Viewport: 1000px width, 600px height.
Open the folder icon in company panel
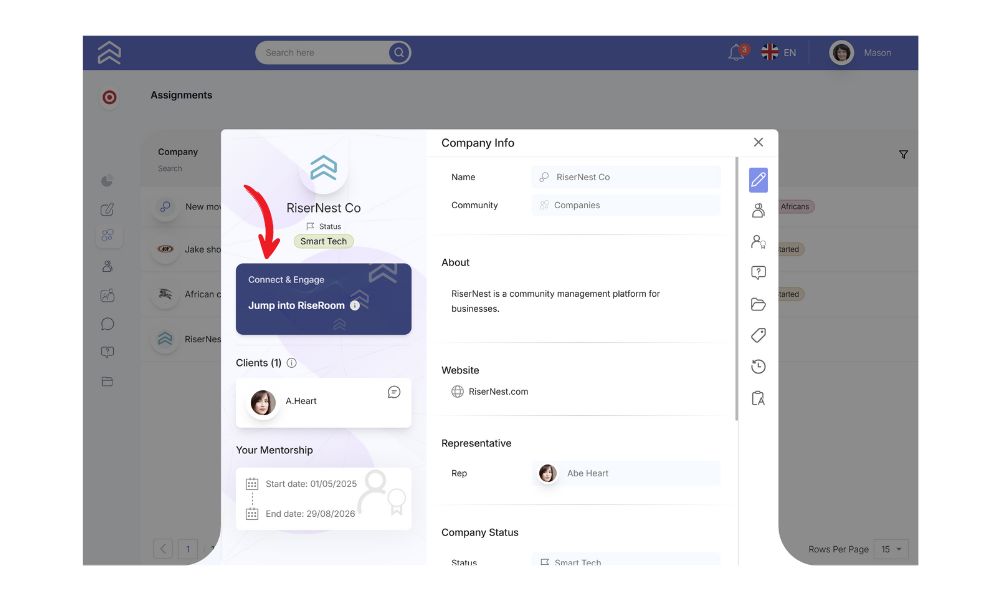[758, 304]
